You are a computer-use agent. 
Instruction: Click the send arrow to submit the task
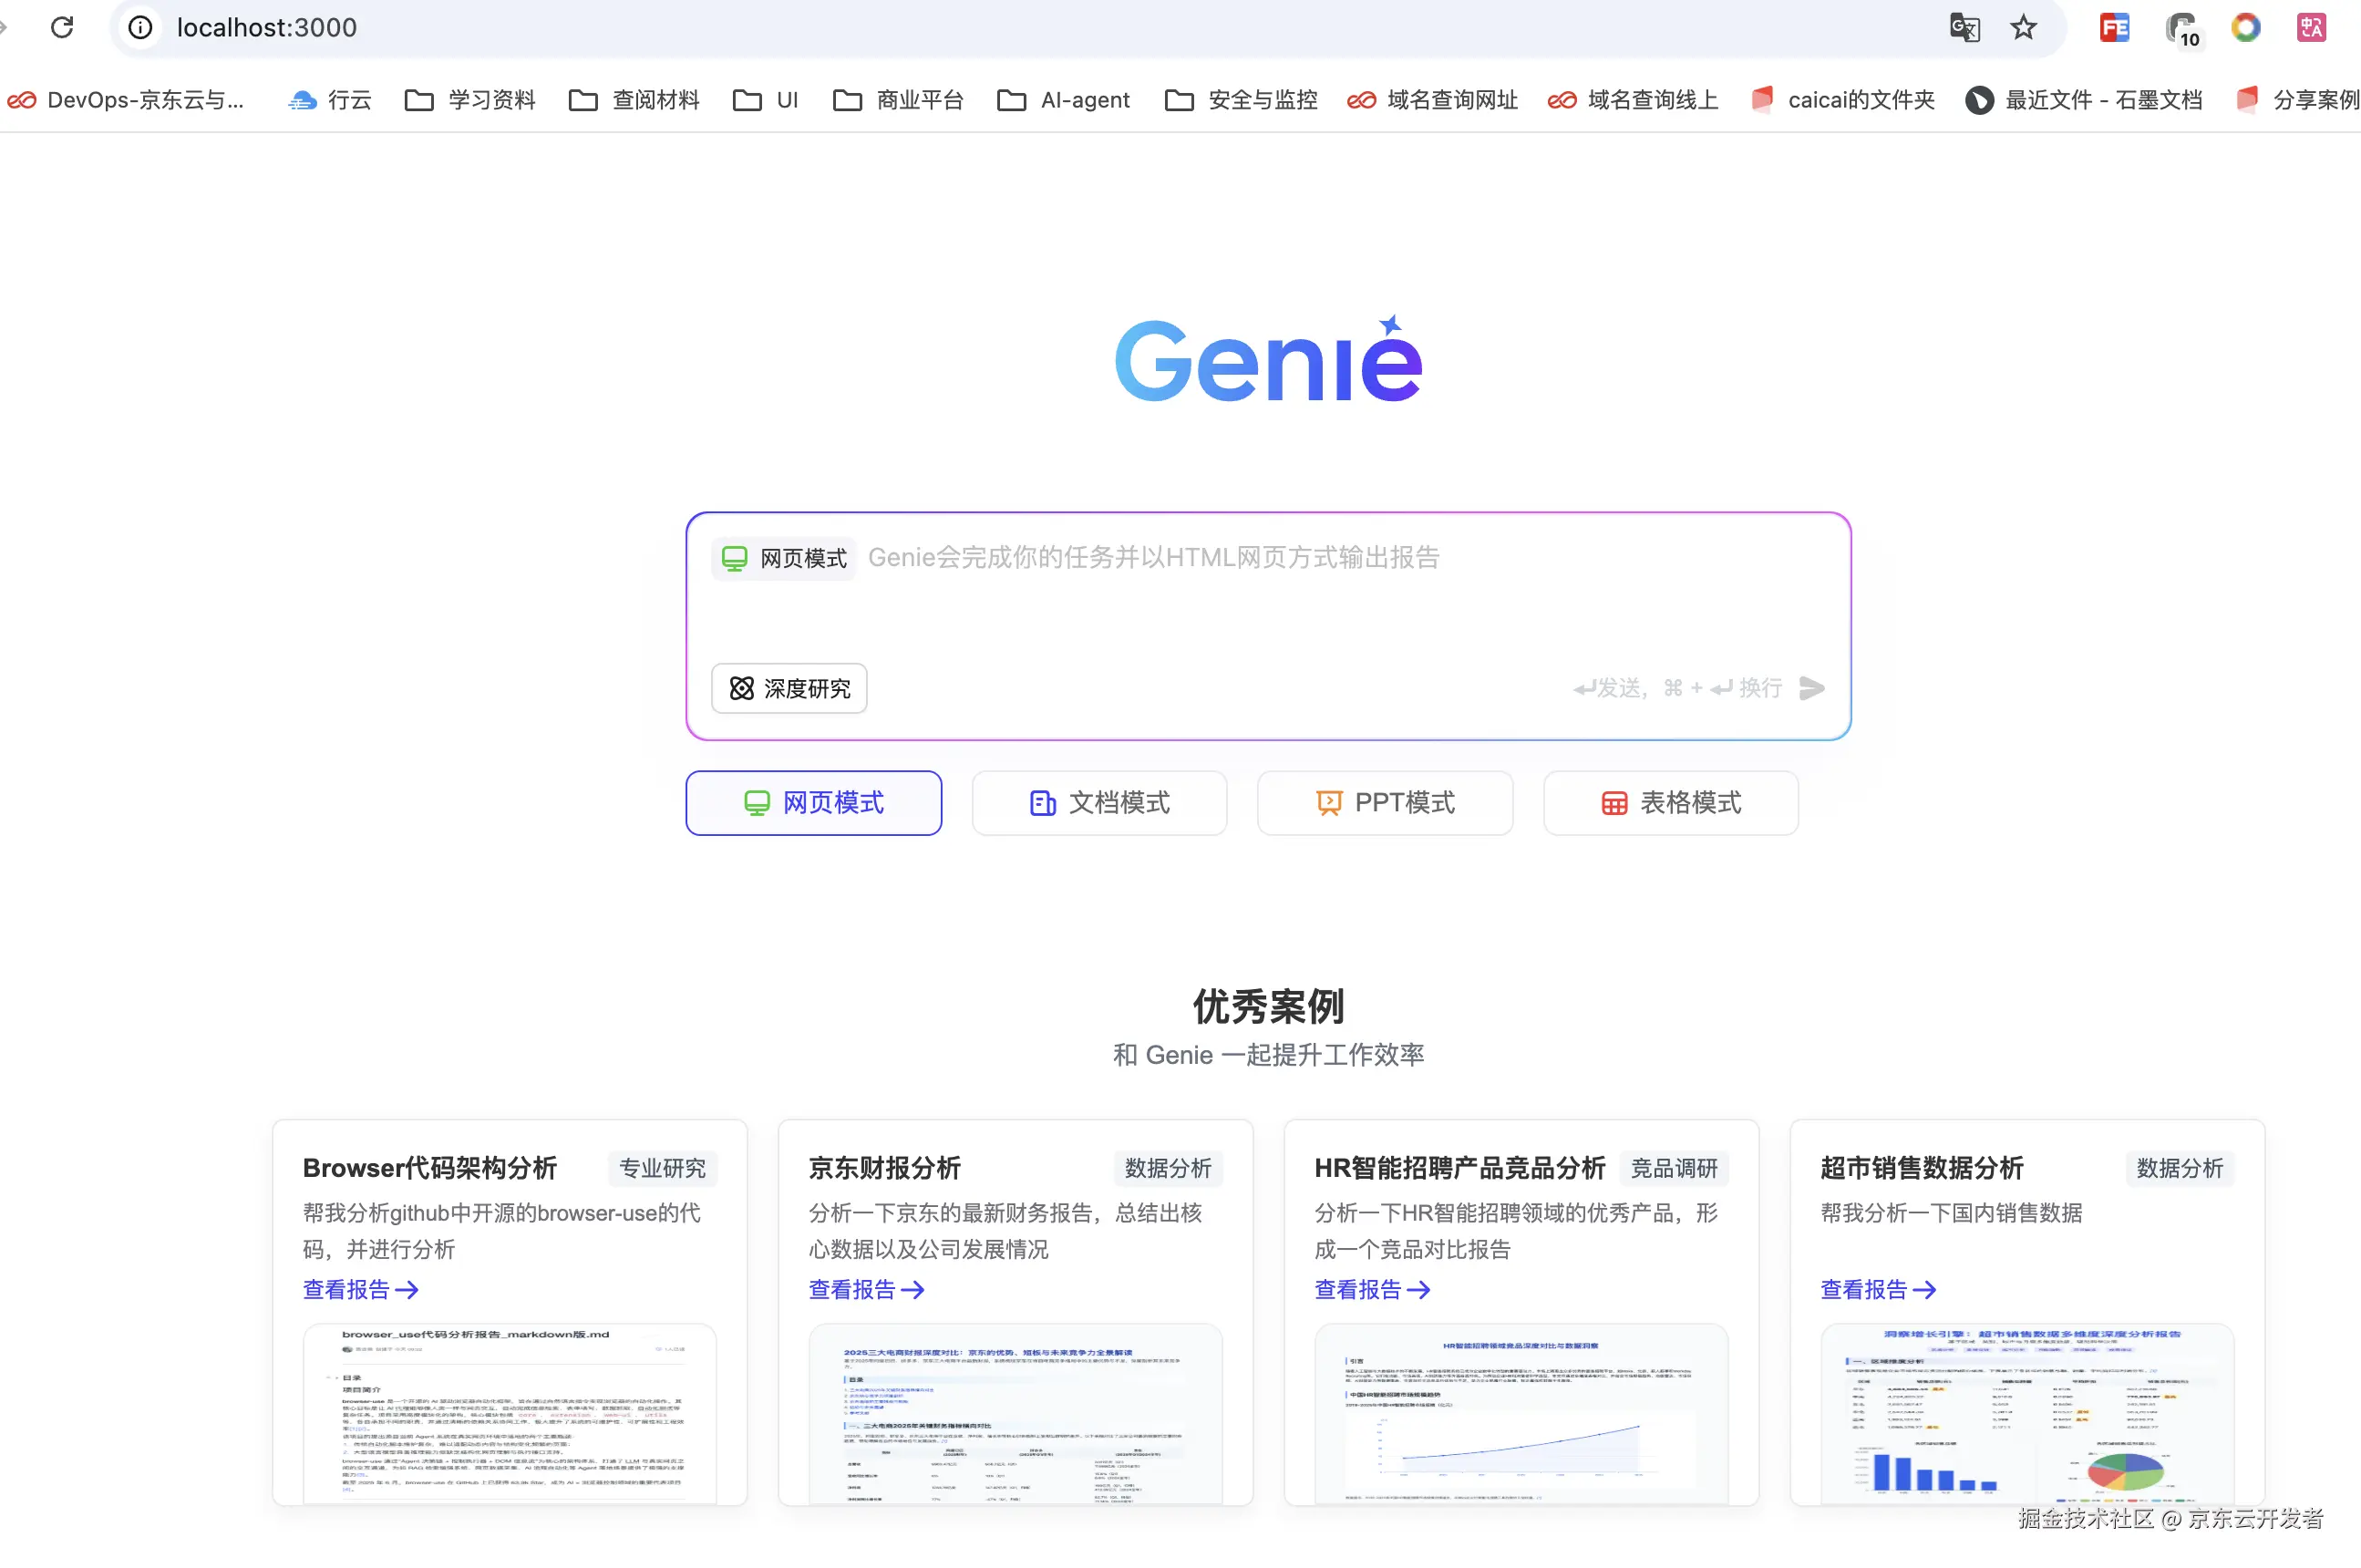tap(1812, 688)
